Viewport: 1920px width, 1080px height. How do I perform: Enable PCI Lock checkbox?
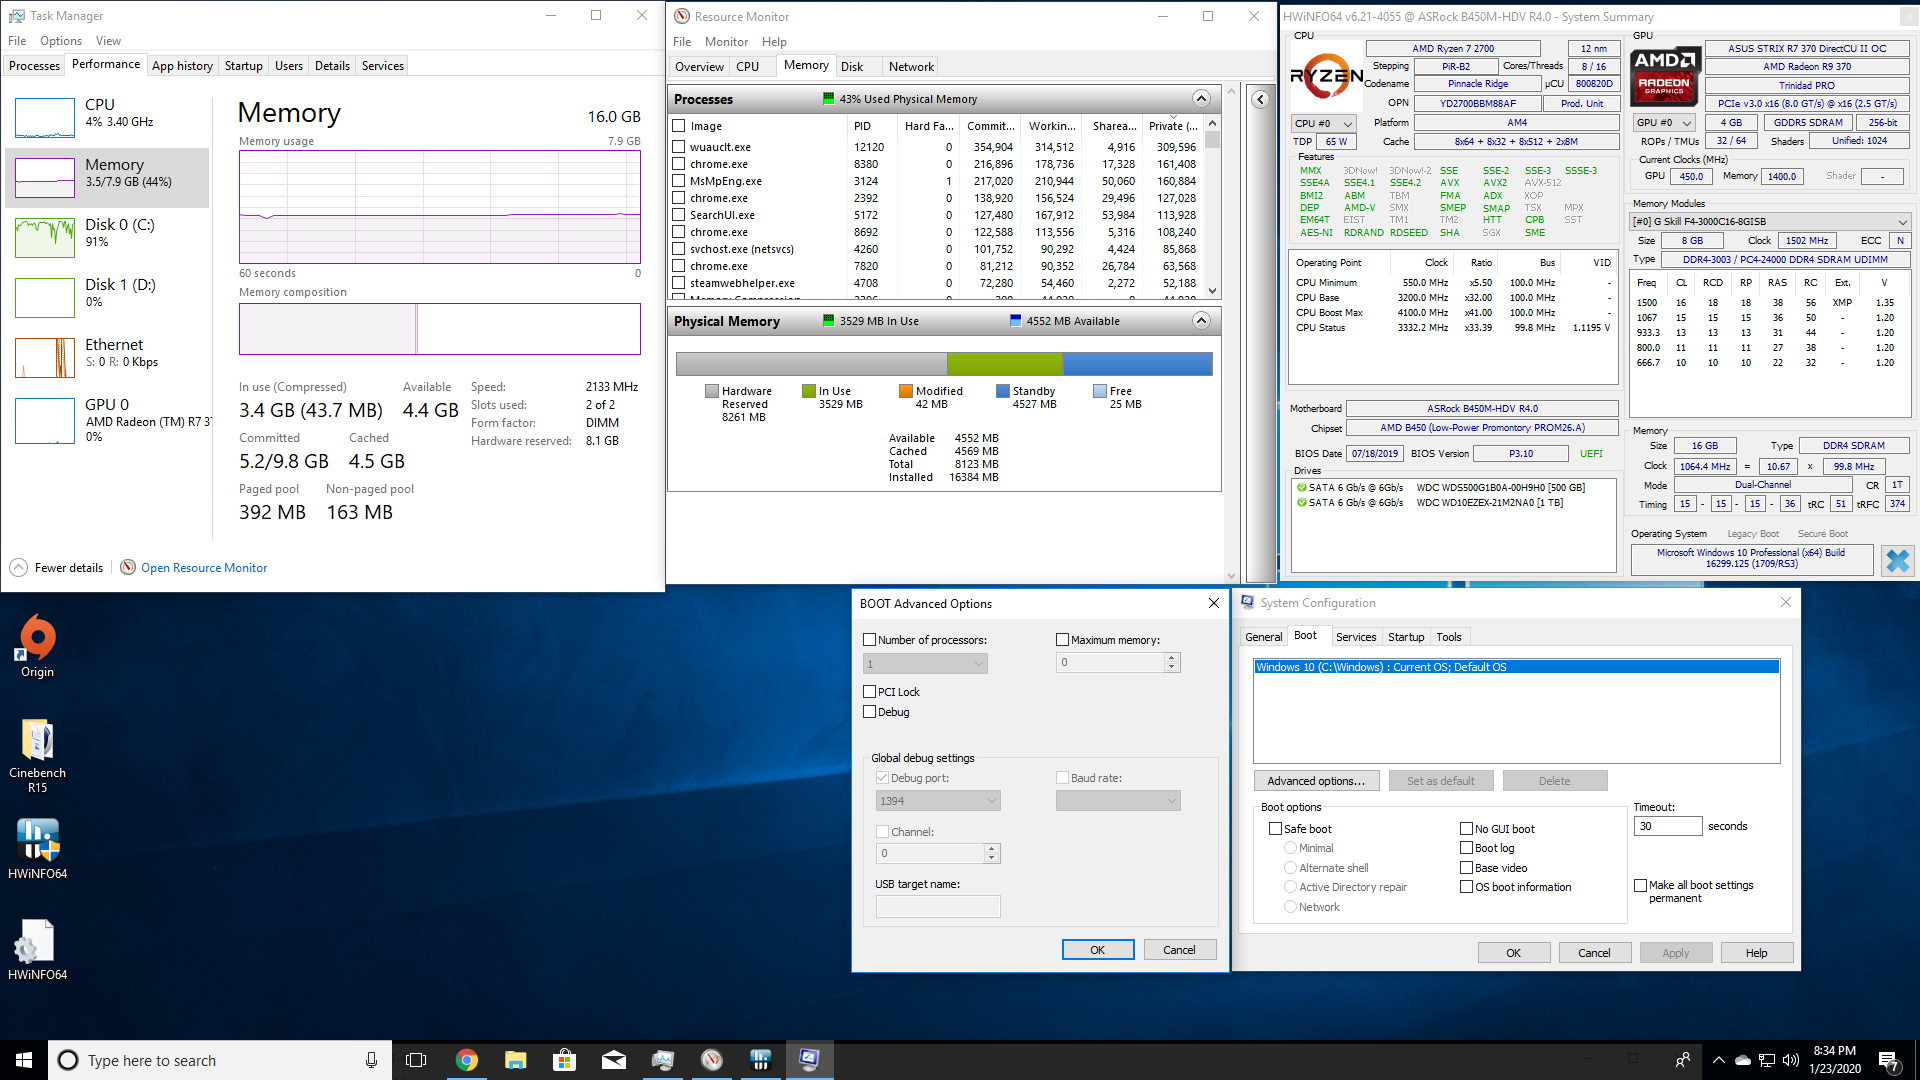tap(869, 692)
